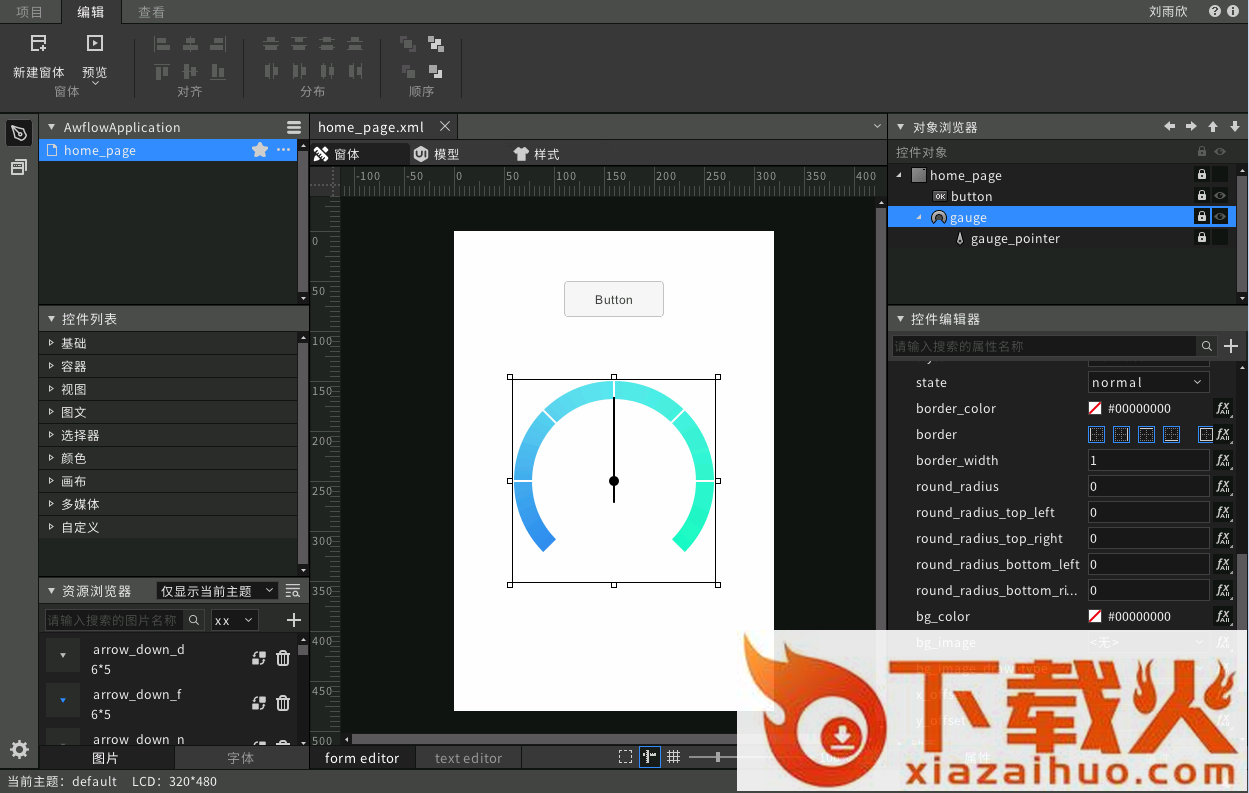This screenshot has width=1249, height=793.
Task: Click the zoom slider in editor bottom bar
Action: [x=717, y=757]
